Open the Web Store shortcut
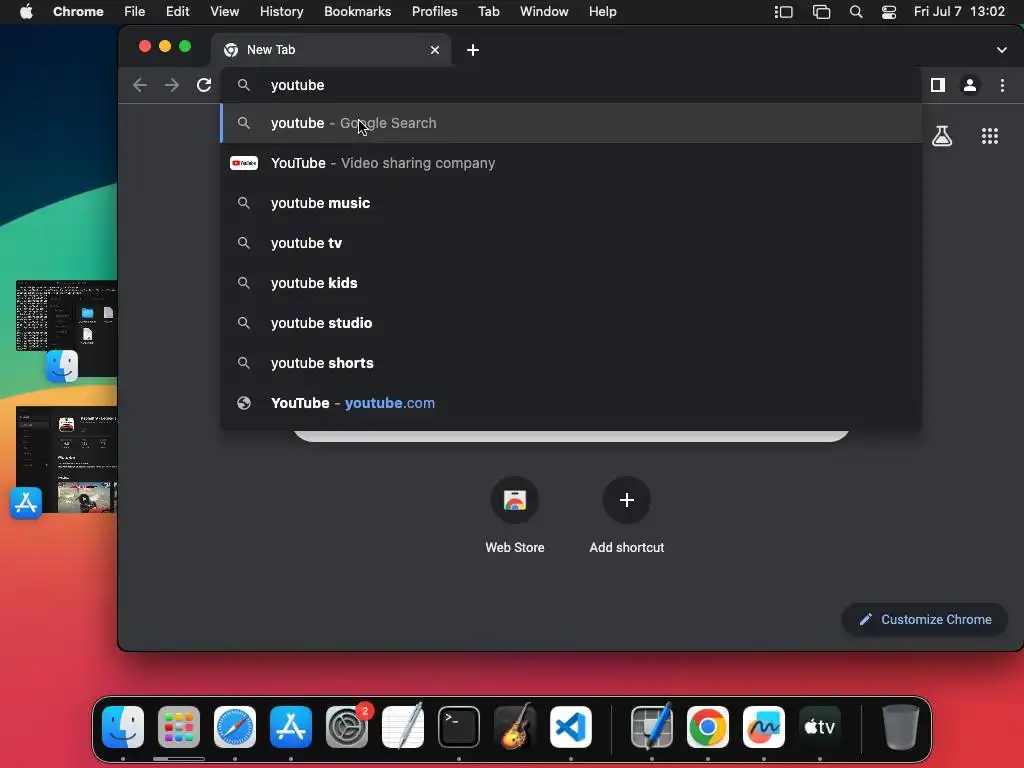Viewport: 1024px width, 768px height. (515, 515)
